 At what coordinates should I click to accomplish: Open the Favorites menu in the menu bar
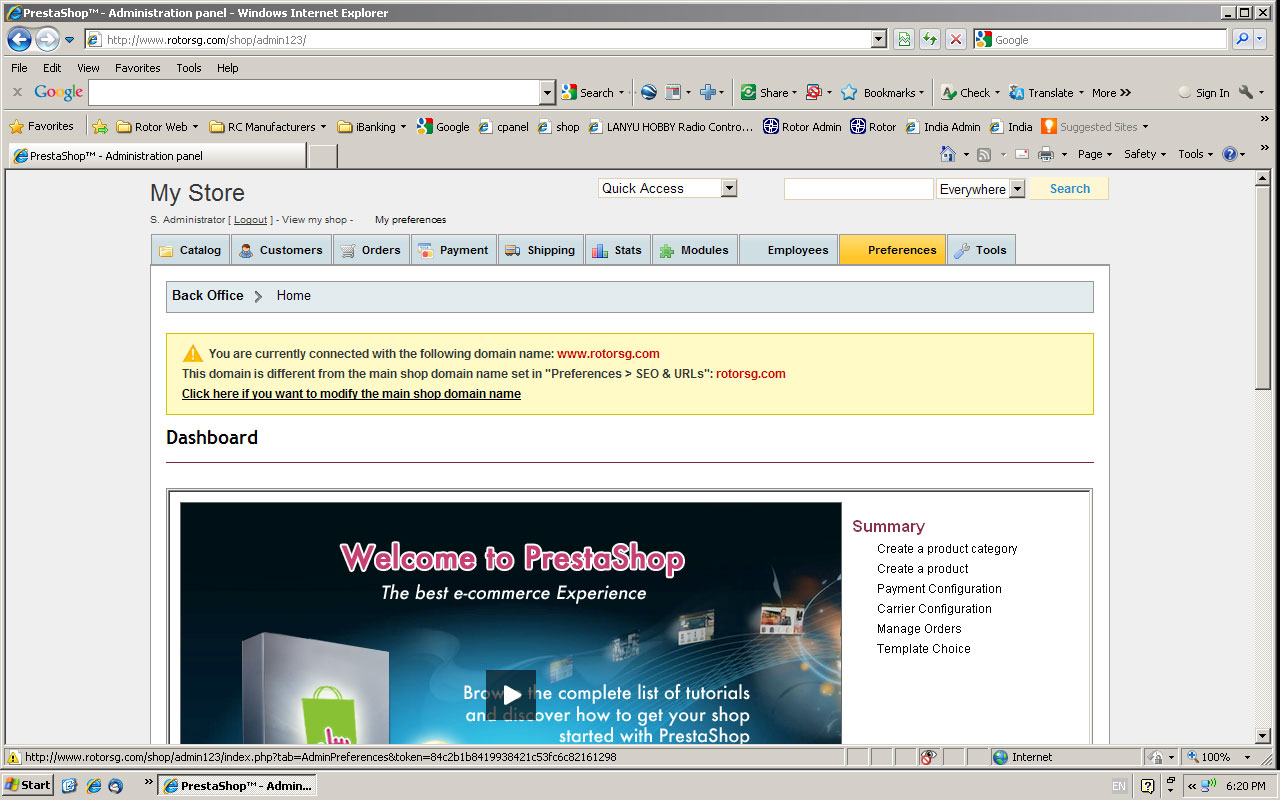(137, 68)
